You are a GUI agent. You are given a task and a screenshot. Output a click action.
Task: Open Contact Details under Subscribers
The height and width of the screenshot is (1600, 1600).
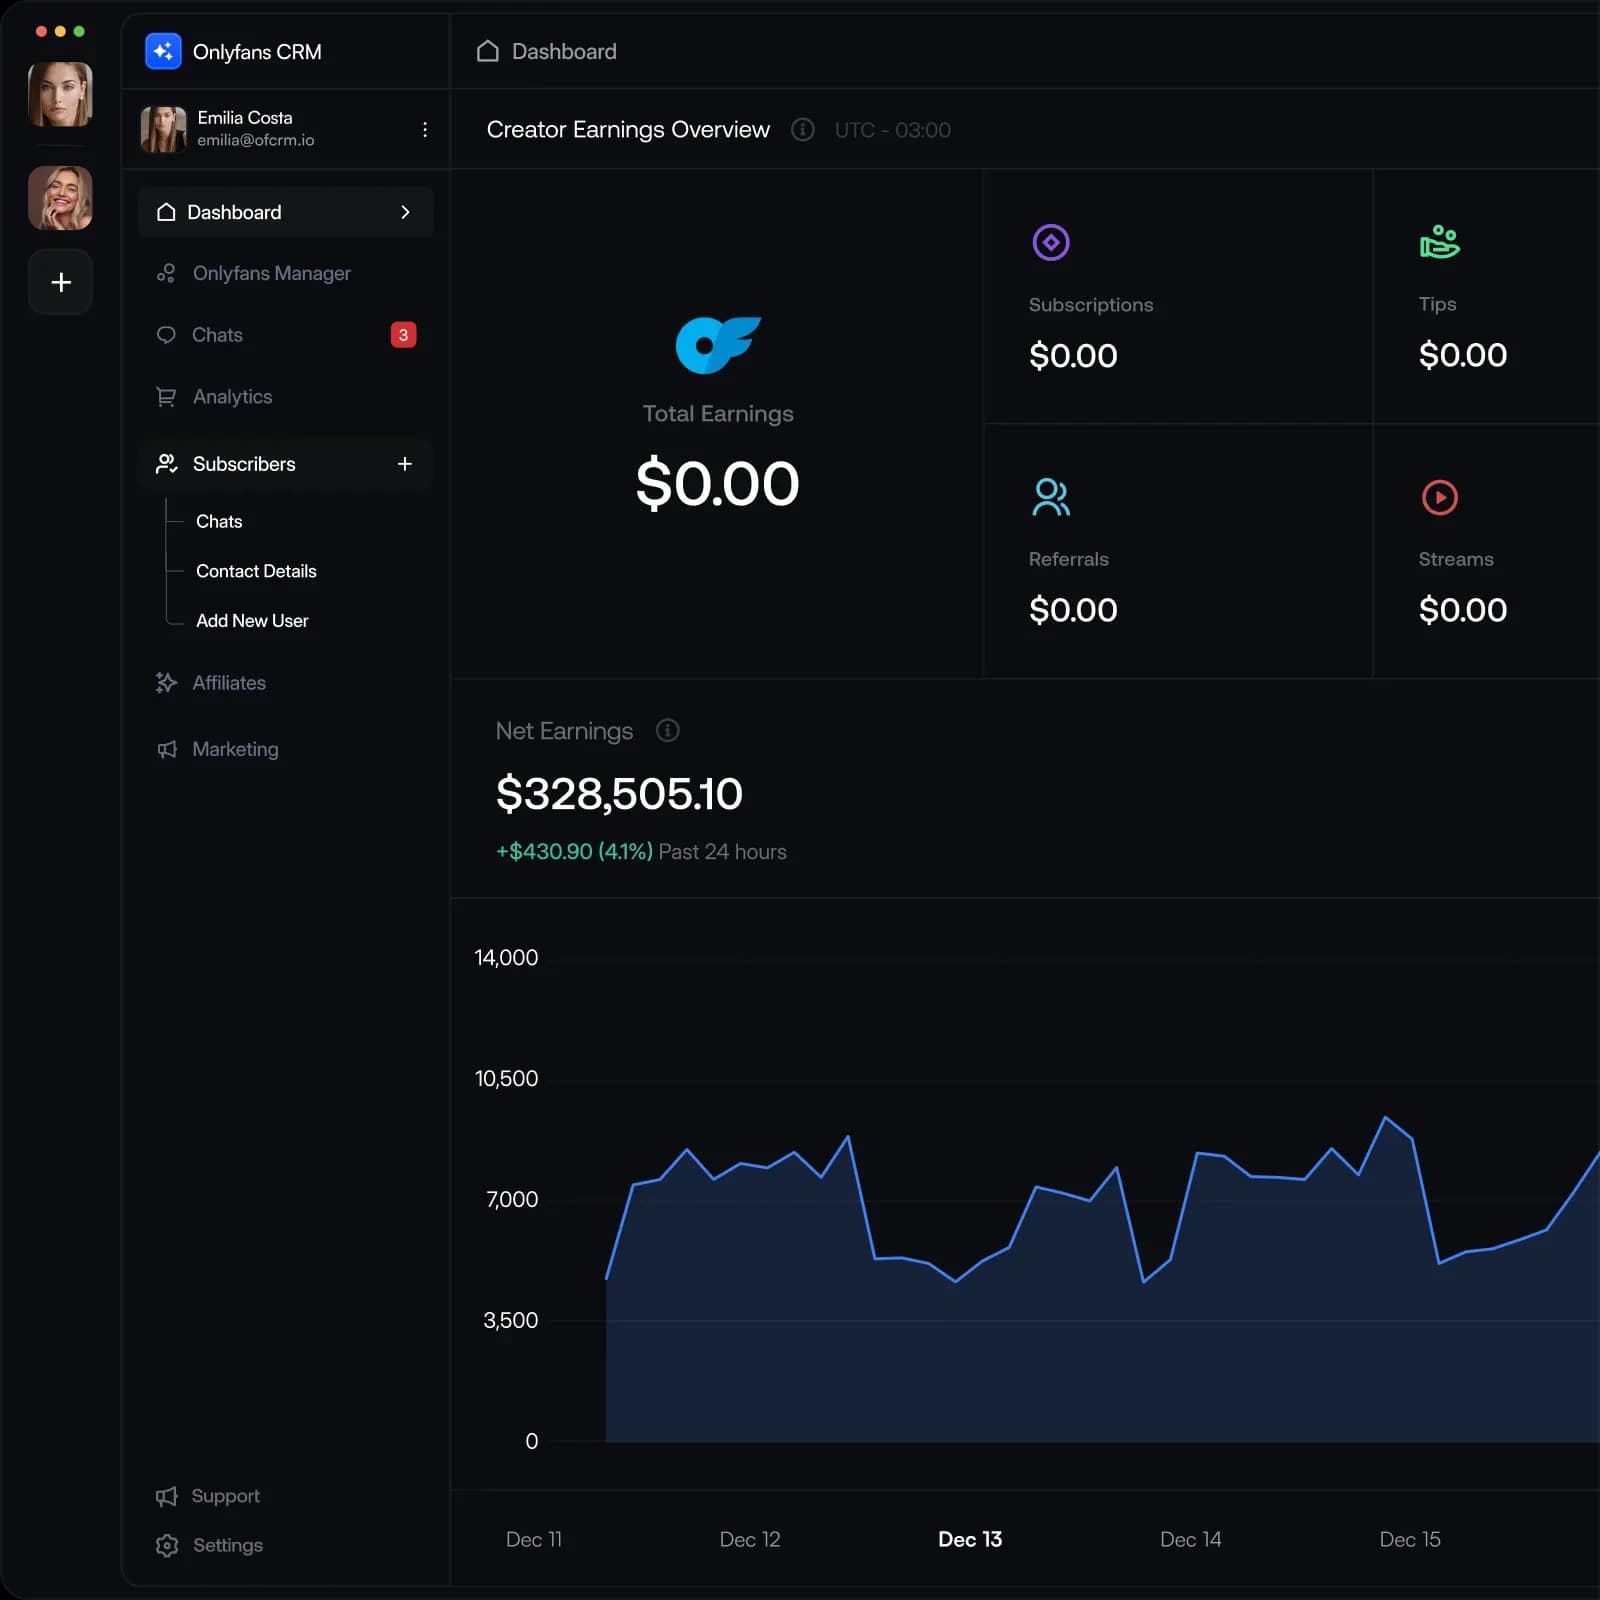(x=256, y=571)
